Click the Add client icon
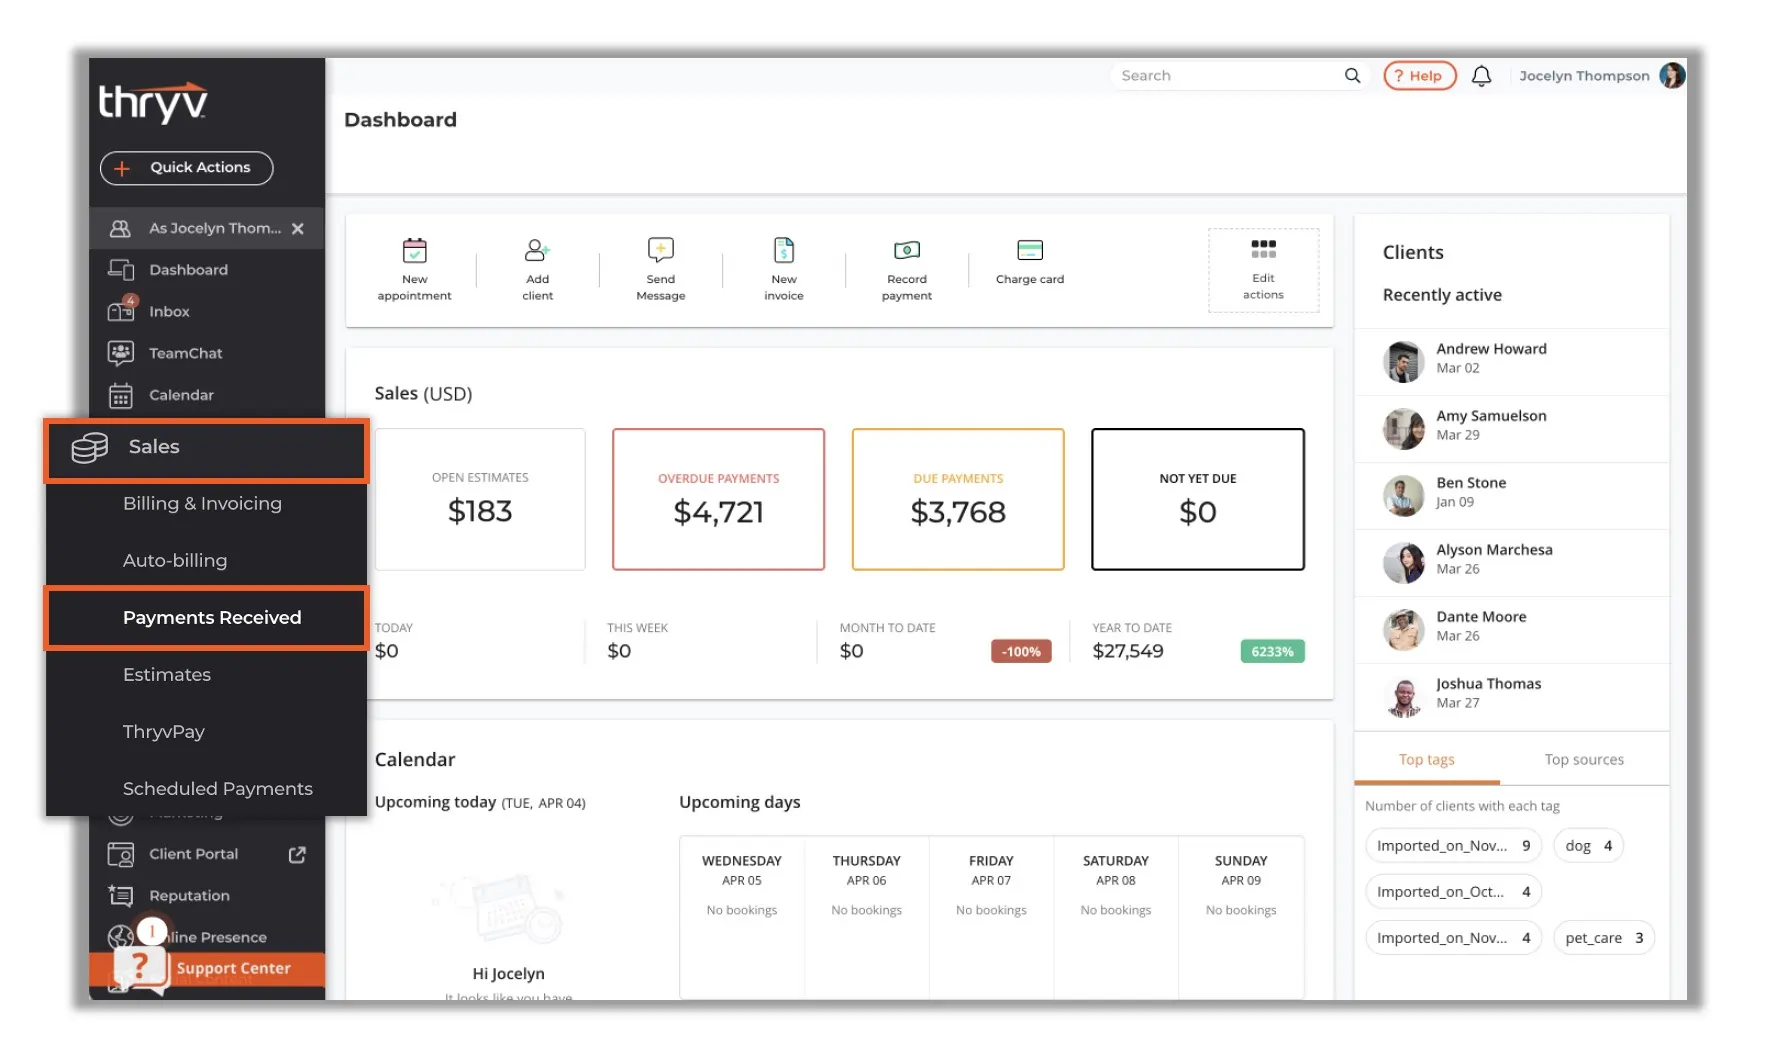Image resolution: width=1778 pixels, height=1054 pixels. pyautogui.click(x=537, y=250)
